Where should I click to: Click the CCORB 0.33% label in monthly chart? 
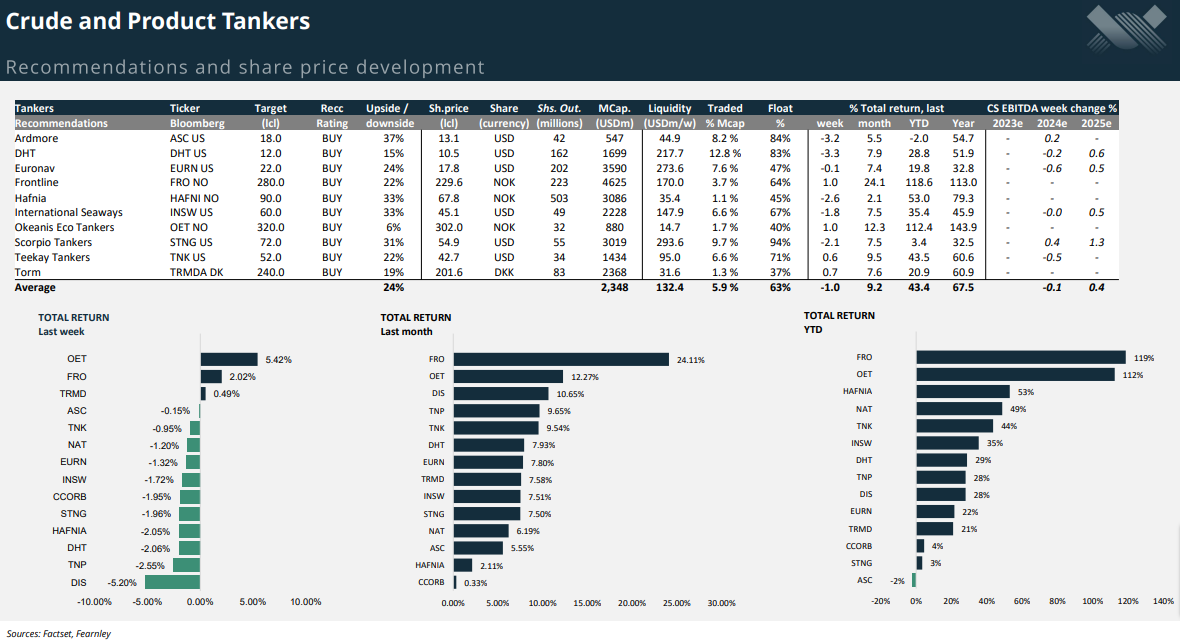476,583
